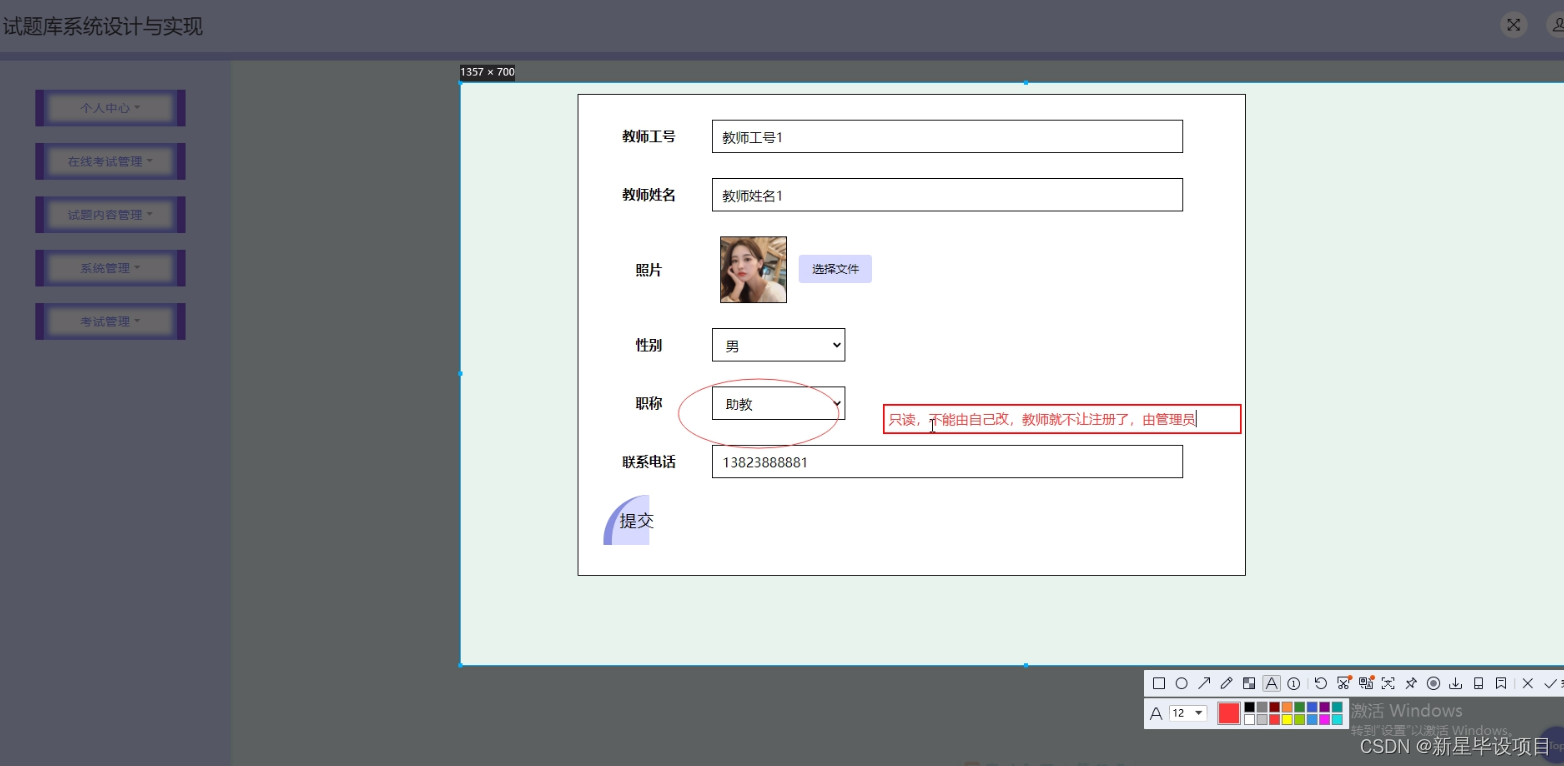Open the 在线考试管理 sidebar menu
The width and height of the screenshot is (1564, 766).
click(x=110, y=161)
